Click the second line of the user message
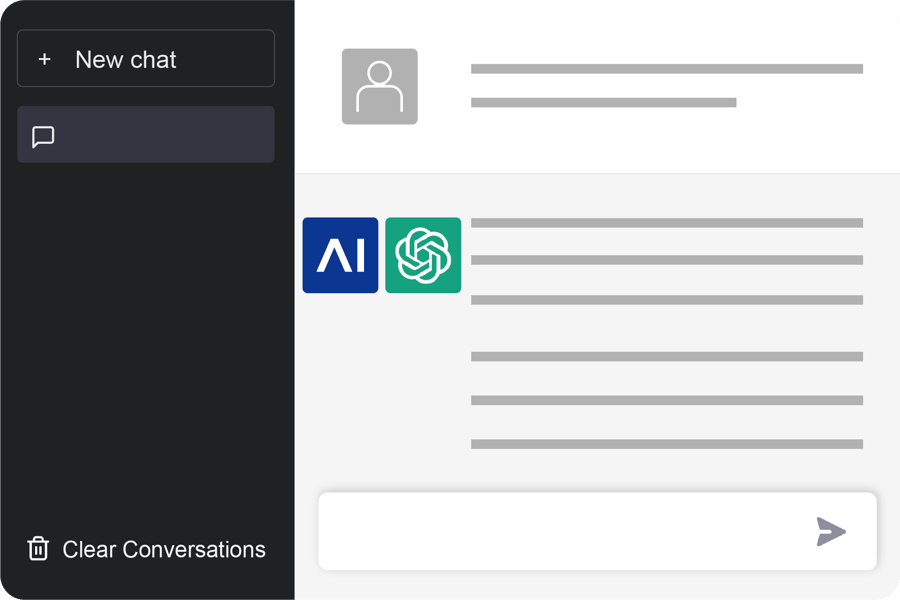 click(x=605, y=101)
